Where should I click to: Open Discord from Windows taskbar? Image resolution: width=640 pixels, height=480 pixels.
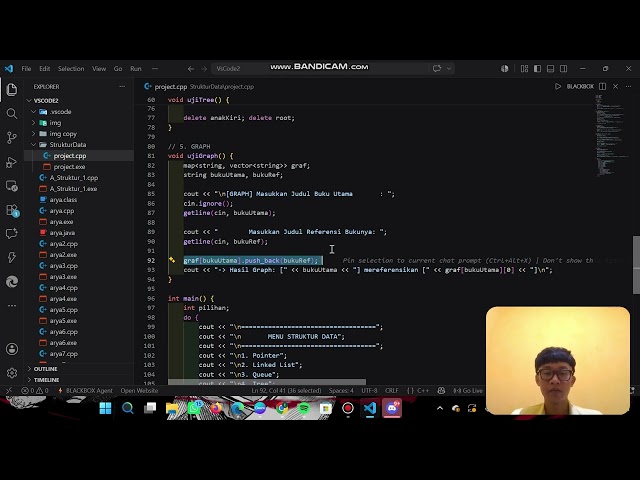coord(392,408)
